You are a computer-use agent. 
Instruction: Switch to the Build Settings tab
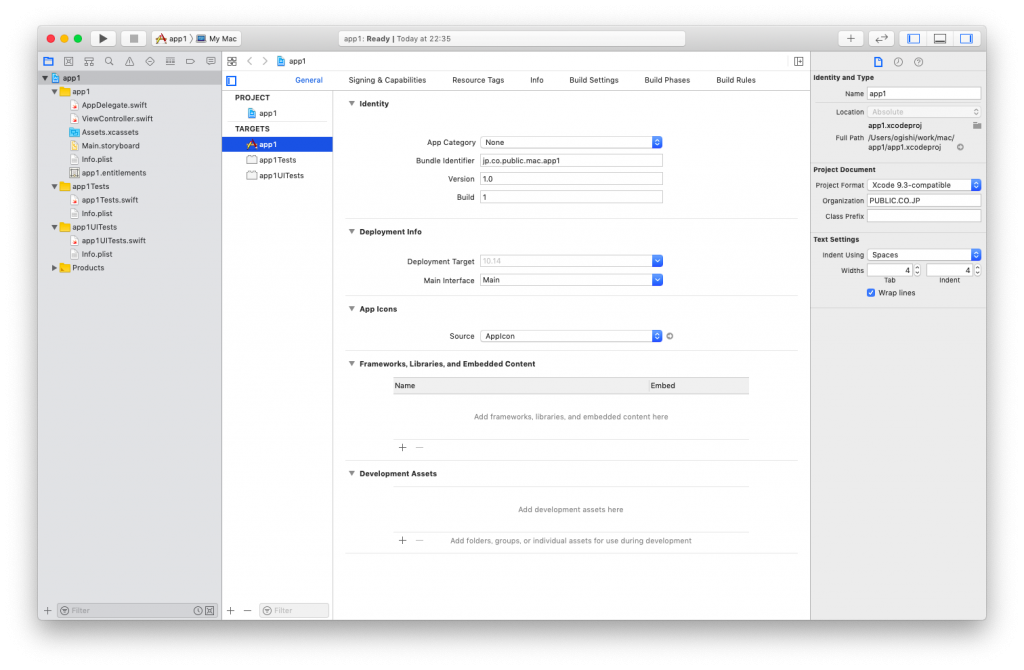[x=594, y=80]
